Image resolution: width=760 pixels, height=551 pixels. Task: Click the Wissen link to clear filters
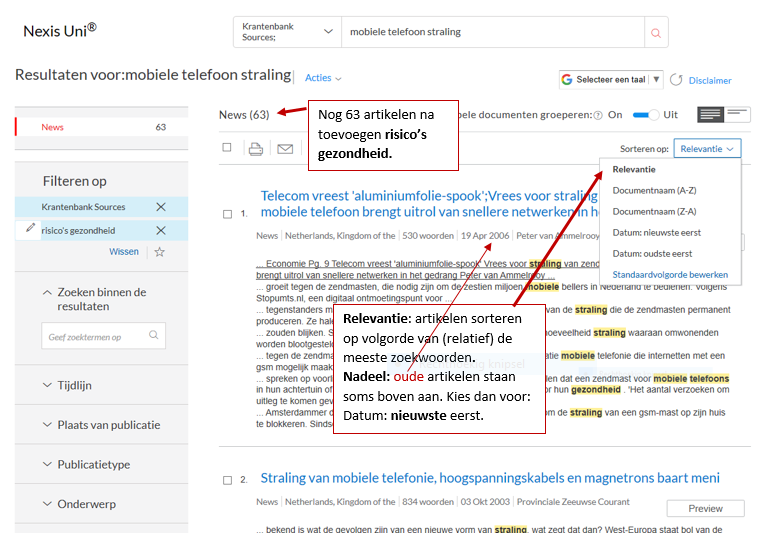click(x=124, y=252)
